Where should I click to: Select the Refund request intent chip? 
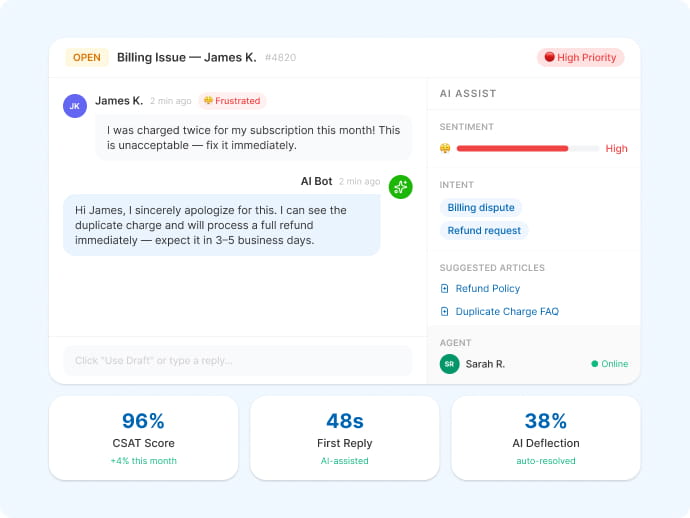(x=484, y=231)
